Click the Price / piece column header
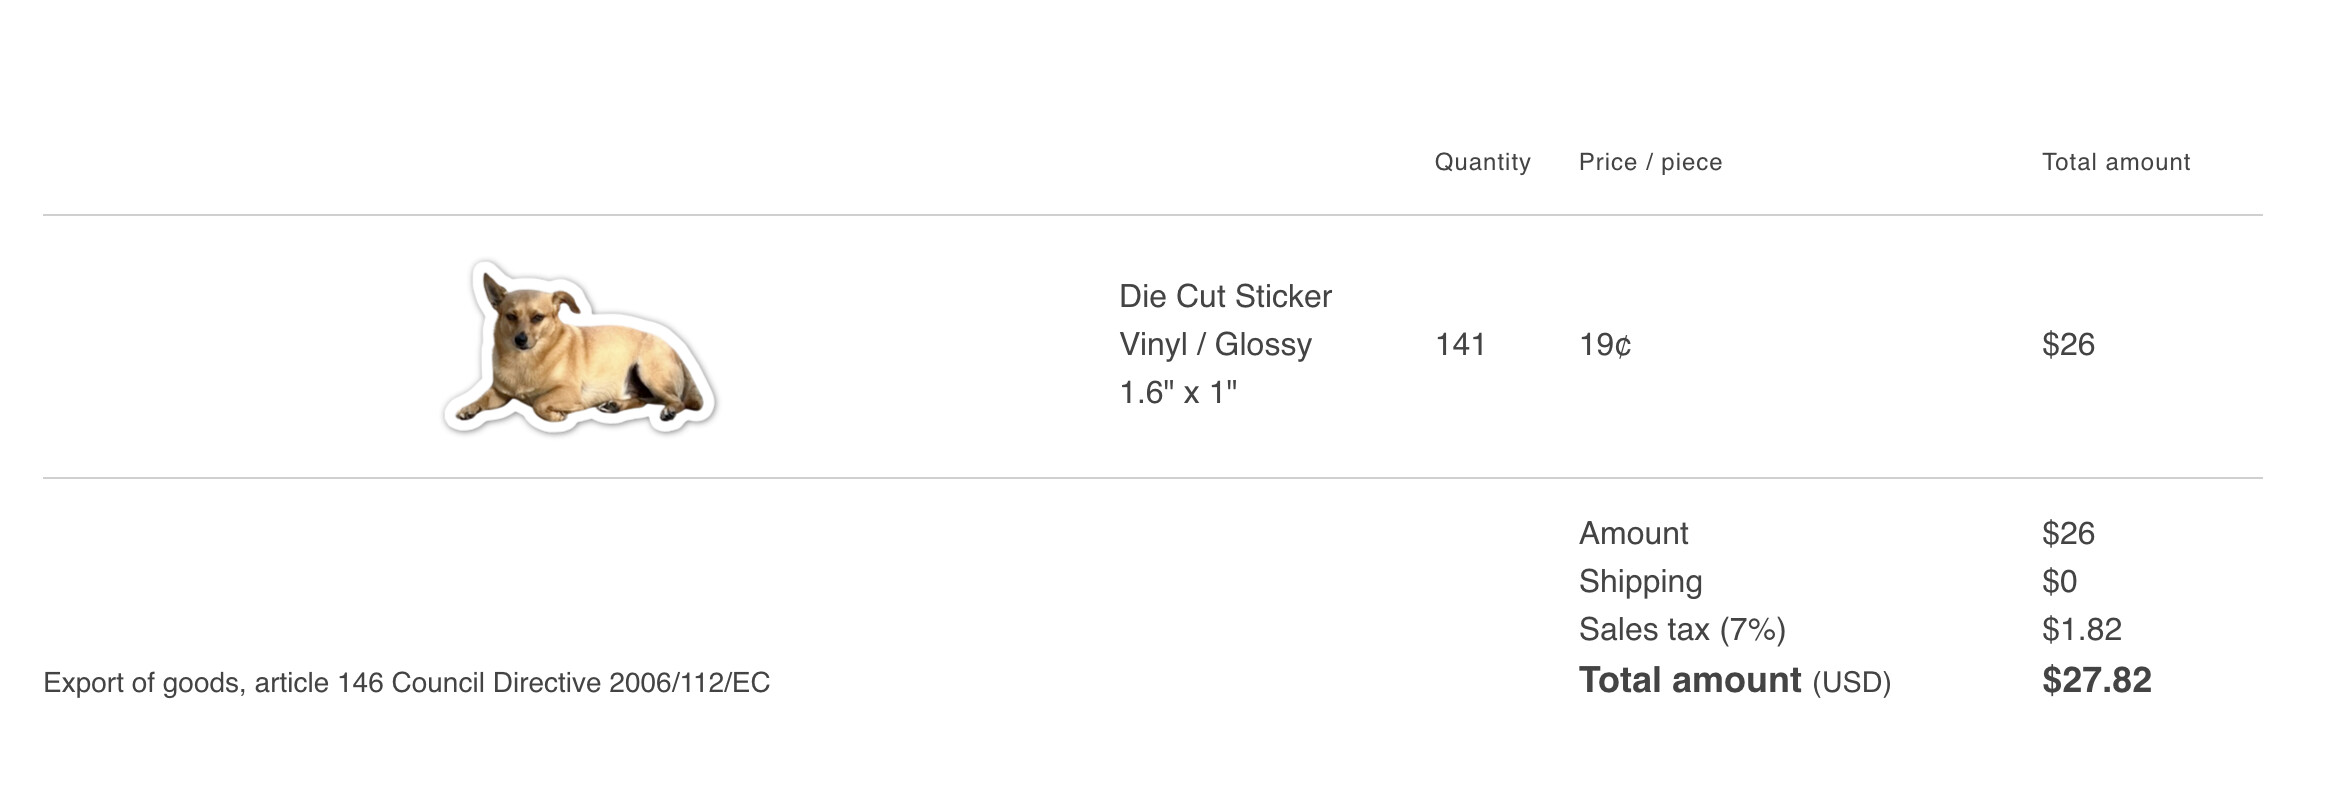This screenshot has height=808, width=2344. (1650, 162)
